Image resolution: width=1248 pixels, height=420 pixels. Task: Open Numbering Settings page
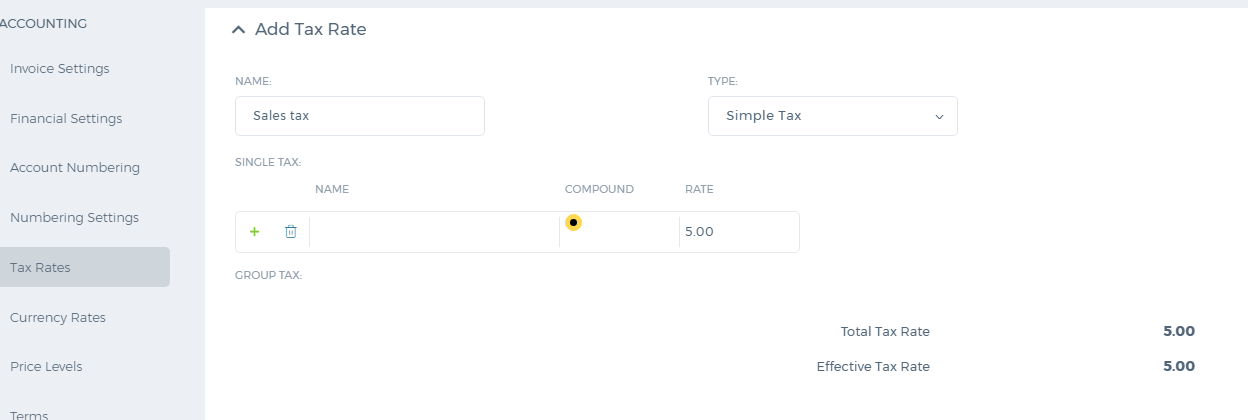[74, 218]
